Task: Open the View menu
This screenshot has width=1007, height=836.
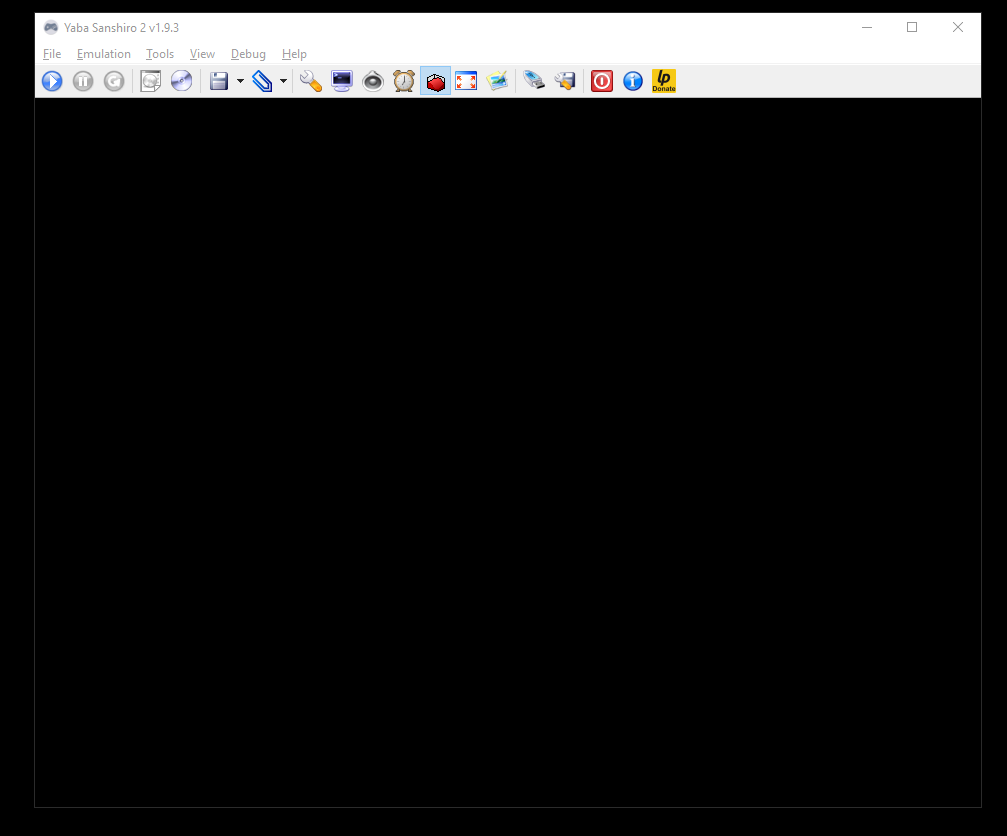Action: pyautogui.click(x=202, y=54)
